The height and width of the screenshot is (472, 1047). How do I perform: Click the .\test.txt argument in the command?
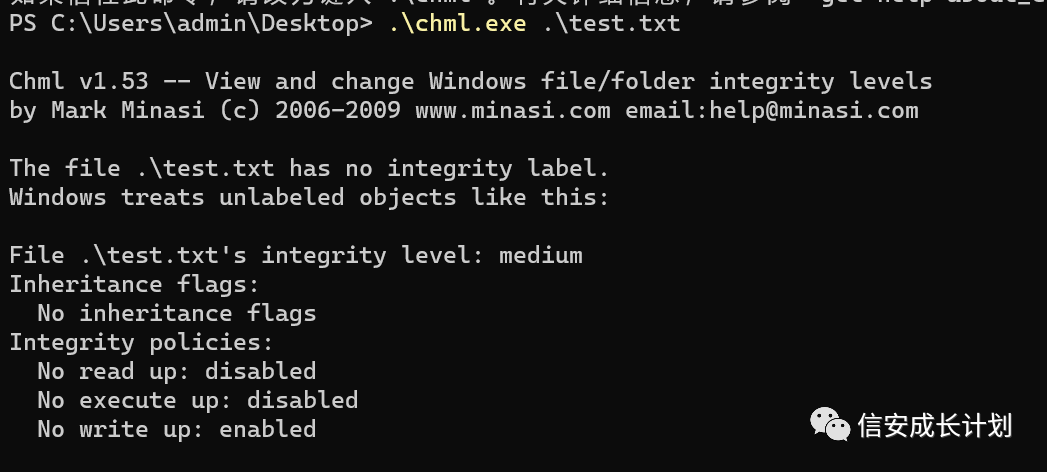(x=612, y=23)
